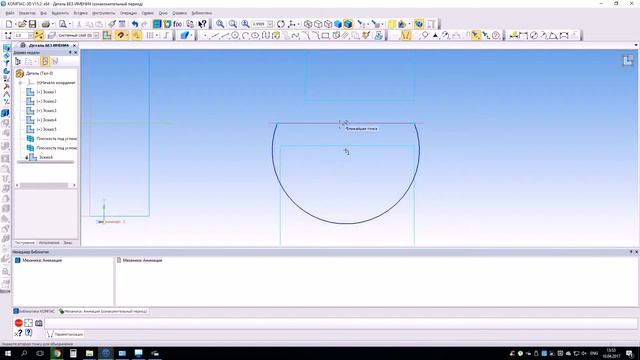The image size is (640, 360).
Task: Choose the angular dimension triangle tool
Action: 553,36
